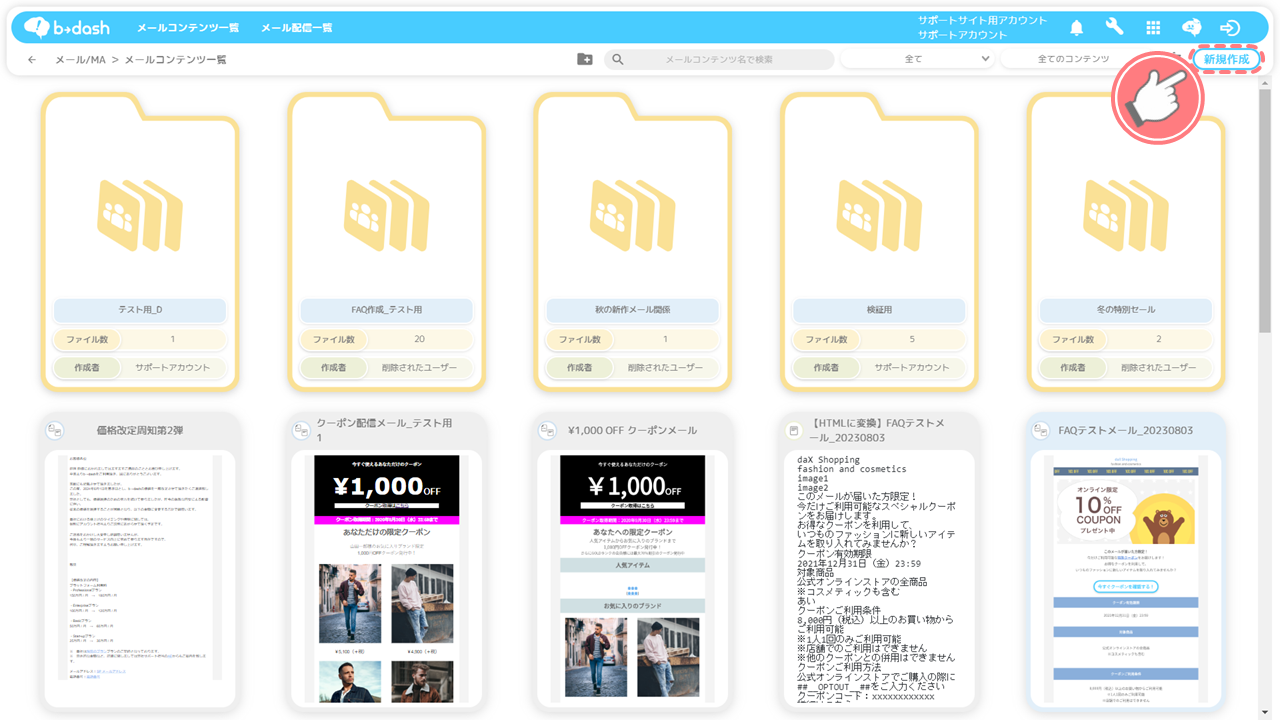Open the メールコンテンツ一覧 menu
The width and height of the screenshot is (1280, 720).
coord(188,28)
